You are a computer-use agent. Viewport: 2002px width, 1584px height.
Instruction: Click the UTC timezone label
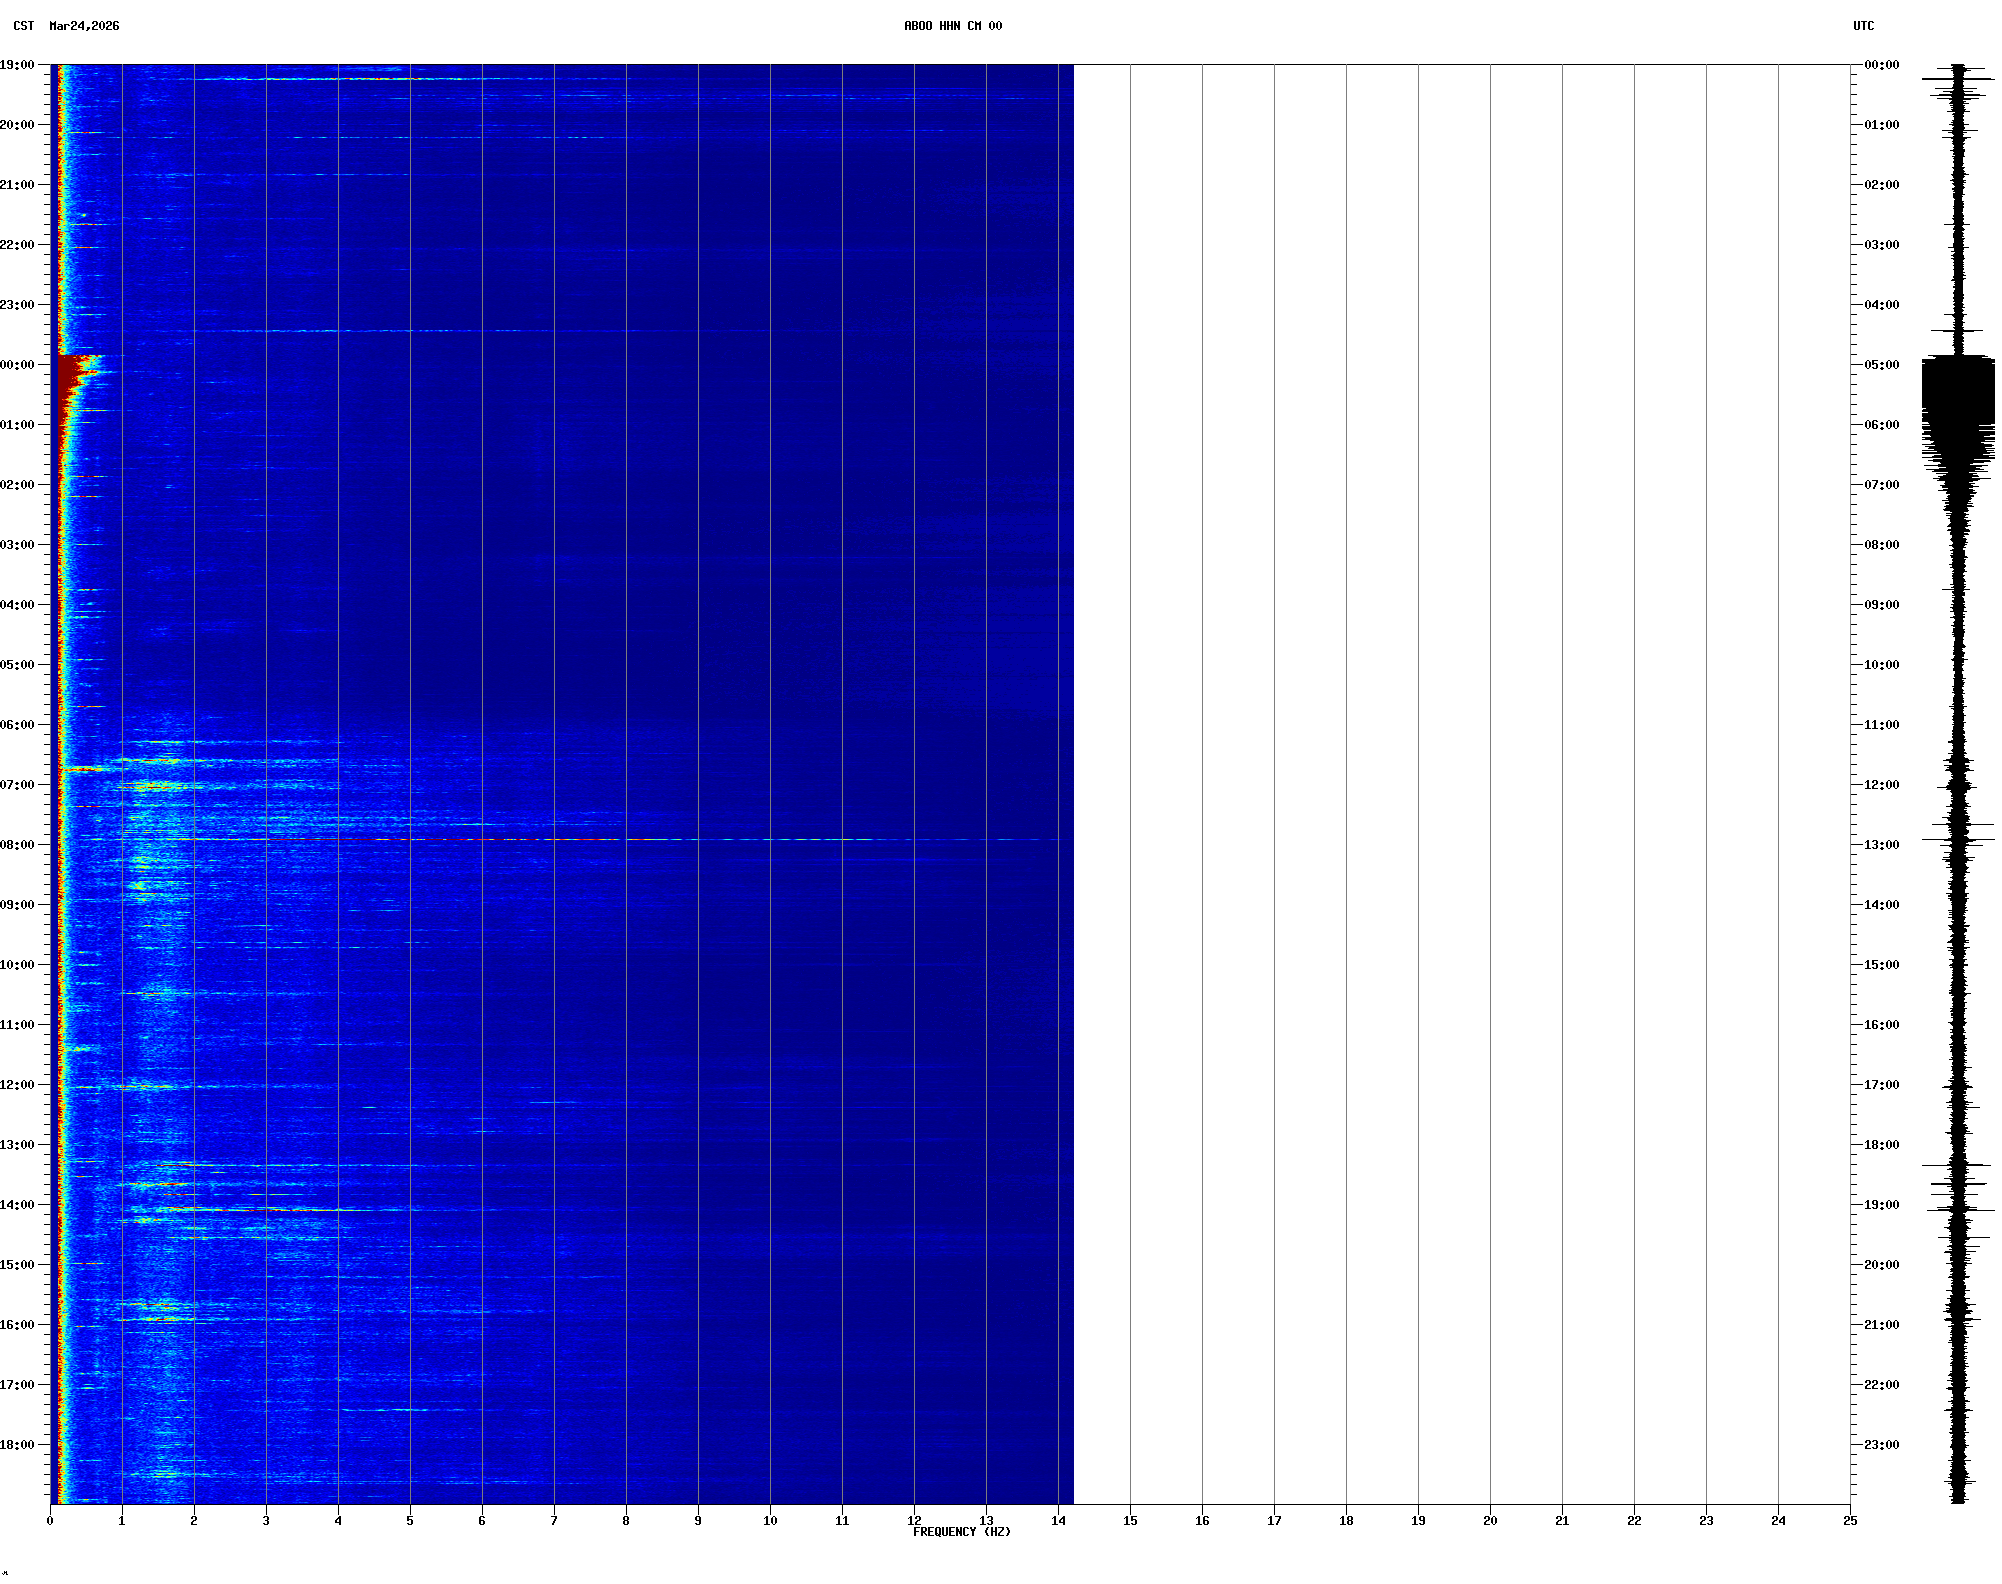(1863, 26)
